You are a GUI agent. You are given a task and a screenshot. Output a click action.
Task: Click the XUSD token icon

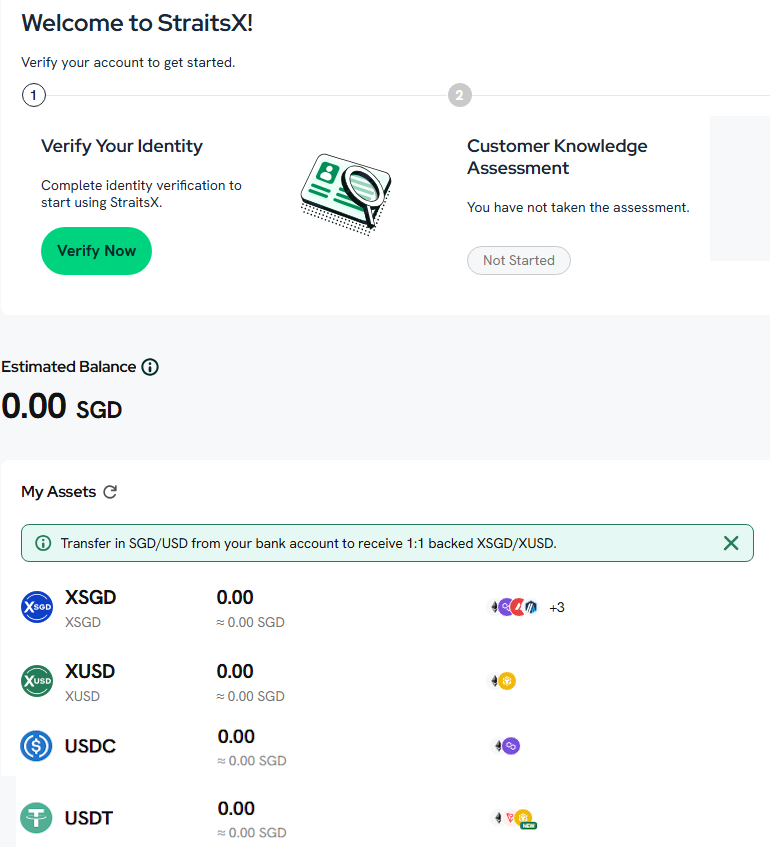coord(36,681)
